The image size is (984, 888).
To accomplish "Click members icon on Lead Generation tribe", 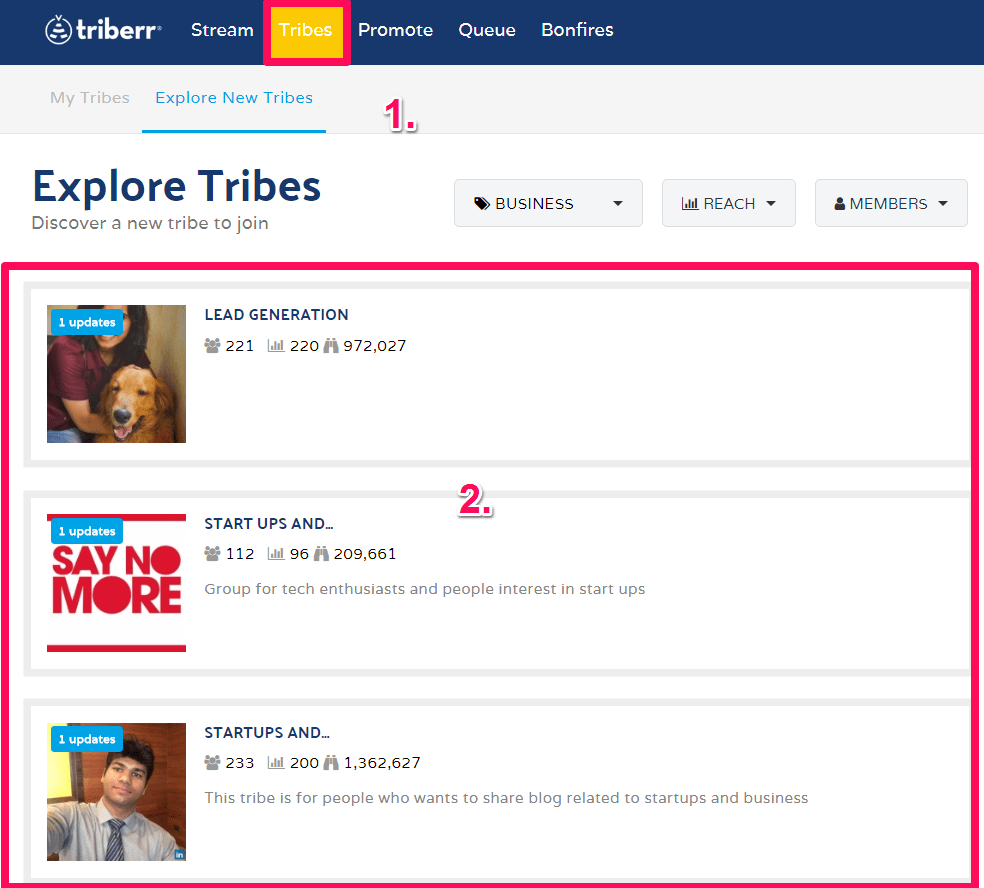I will [x=212, y=346].
